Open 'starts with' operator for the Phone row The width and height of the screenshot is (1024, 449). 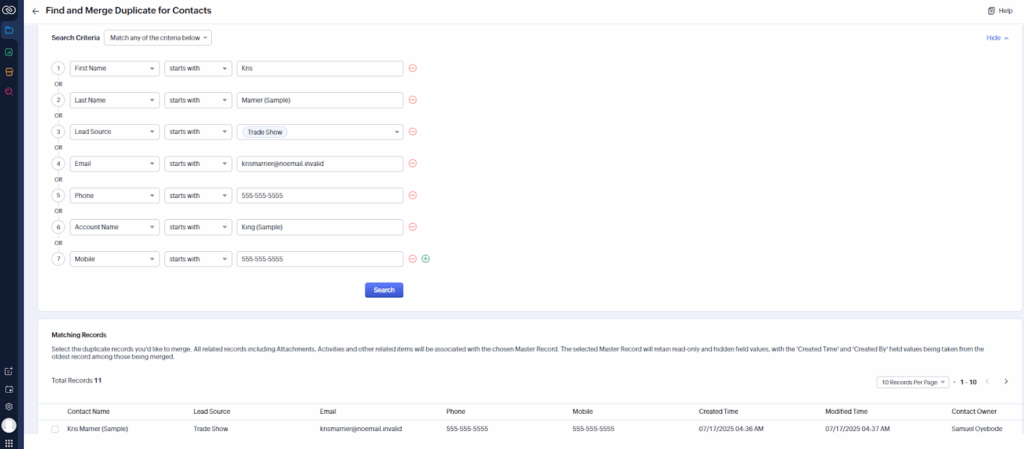click(196, 195)
